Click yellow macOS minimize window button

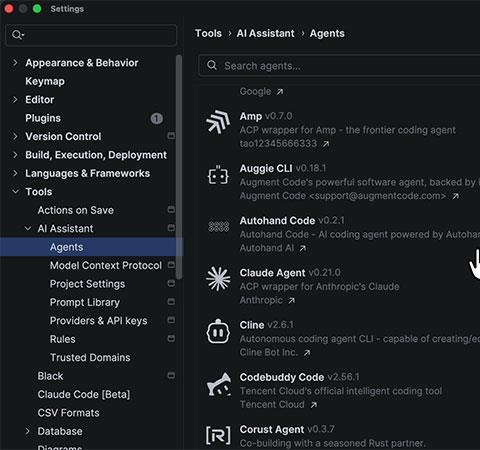pyautogui.click(x=23, y=8)
